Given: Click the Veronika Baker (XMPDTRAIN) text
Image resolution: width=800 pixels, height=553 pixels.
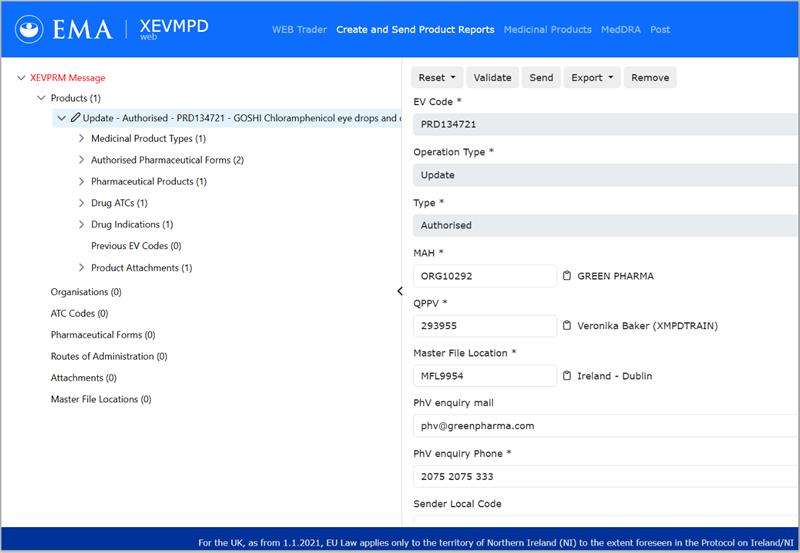Looking at the screenshot, I should [647, 325].
